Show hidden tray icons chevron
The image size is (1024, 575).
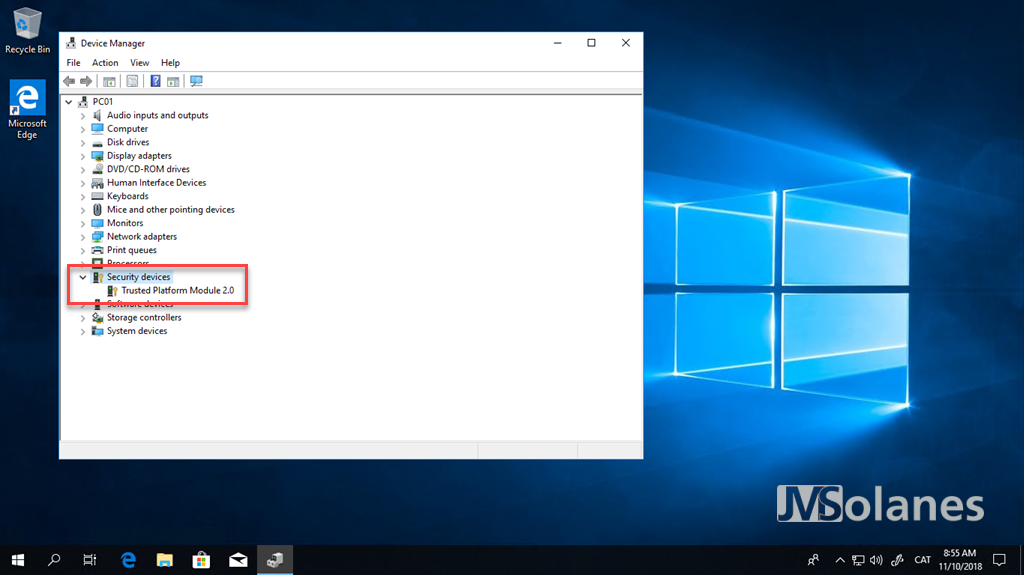[840, 560]
